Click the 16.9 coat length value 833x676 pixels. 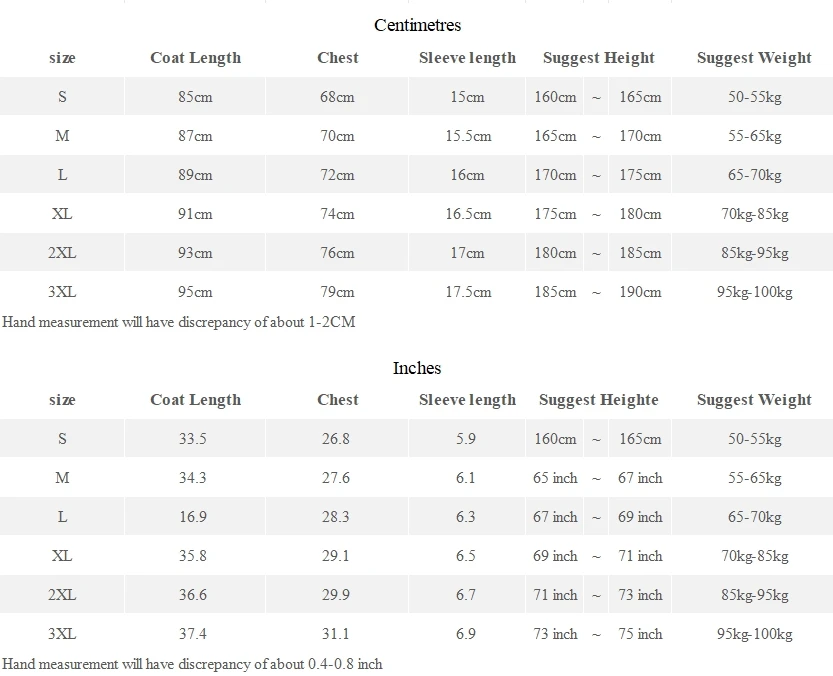click(x=192, y=517)
